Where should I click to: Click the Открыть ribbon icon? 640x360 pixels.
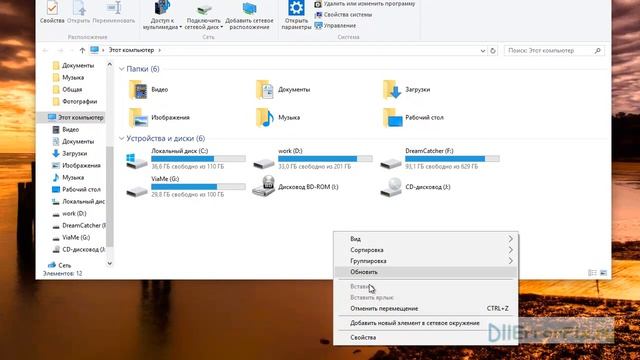[78, 12]
